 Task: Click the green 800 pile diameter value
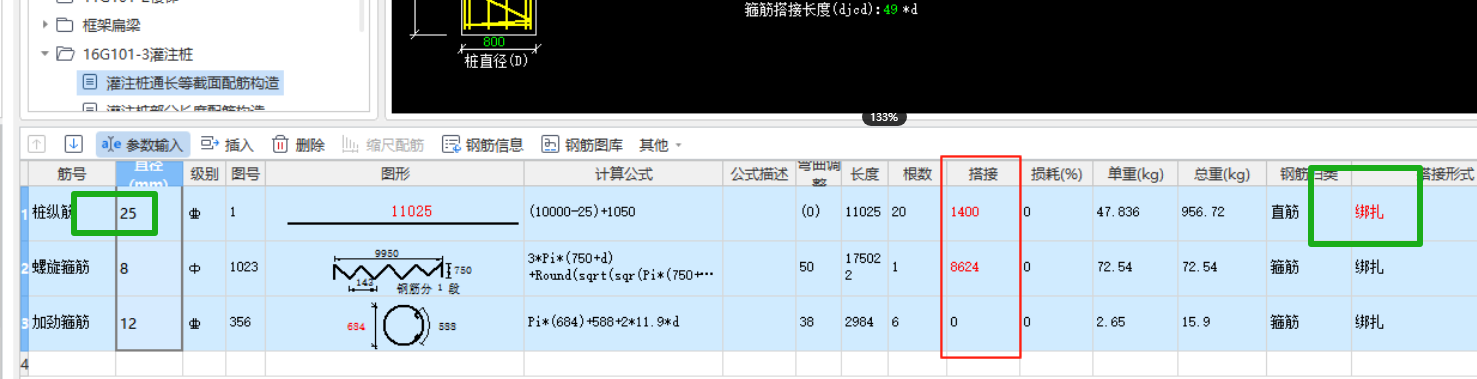[x=493, y=41]
